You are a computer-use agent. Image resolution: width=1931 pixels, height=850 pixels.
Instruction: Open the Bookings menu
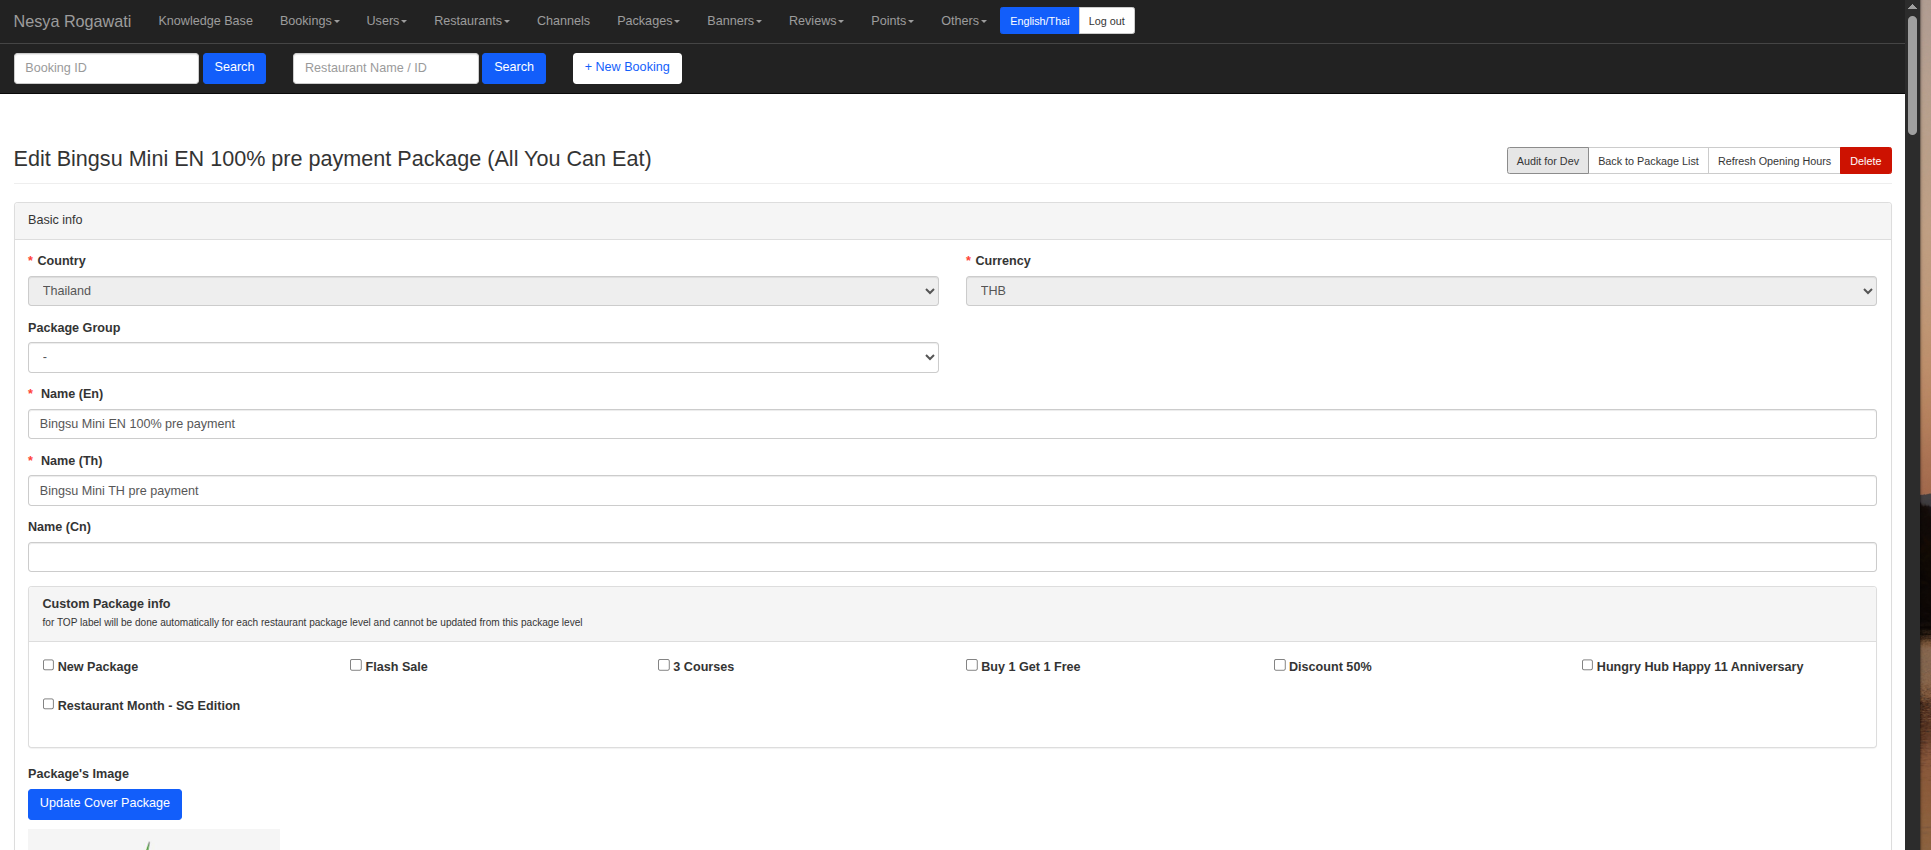coord(309,21)
